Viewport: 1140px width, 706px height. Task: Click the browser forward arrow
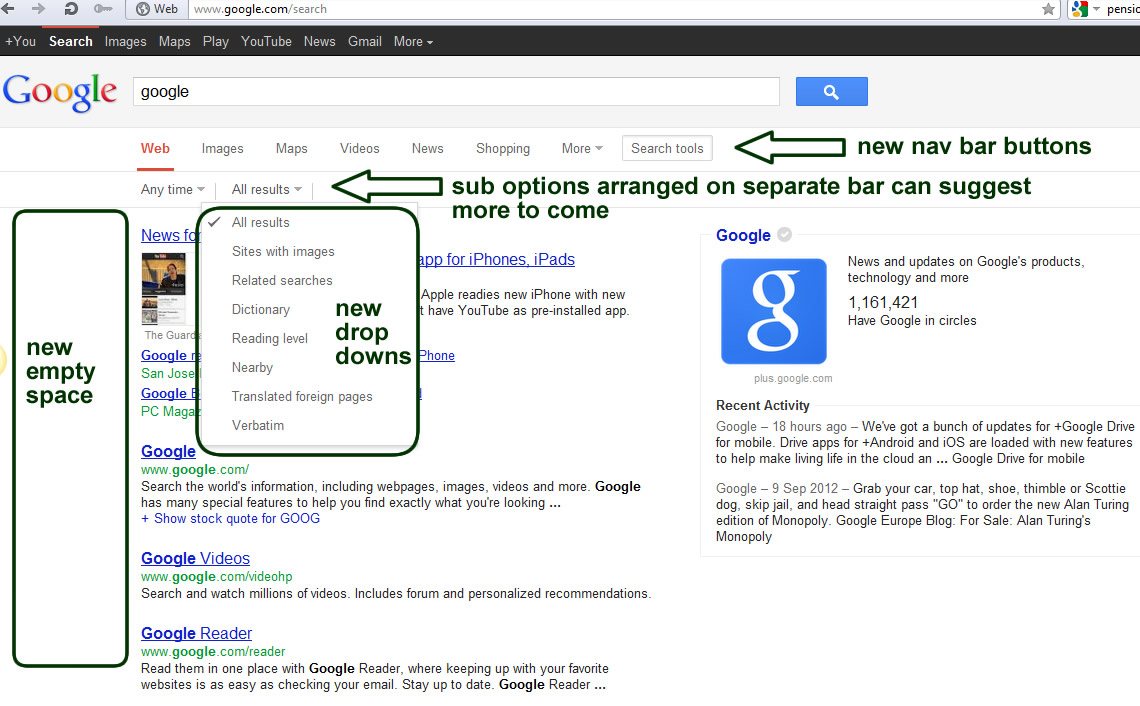39,9
